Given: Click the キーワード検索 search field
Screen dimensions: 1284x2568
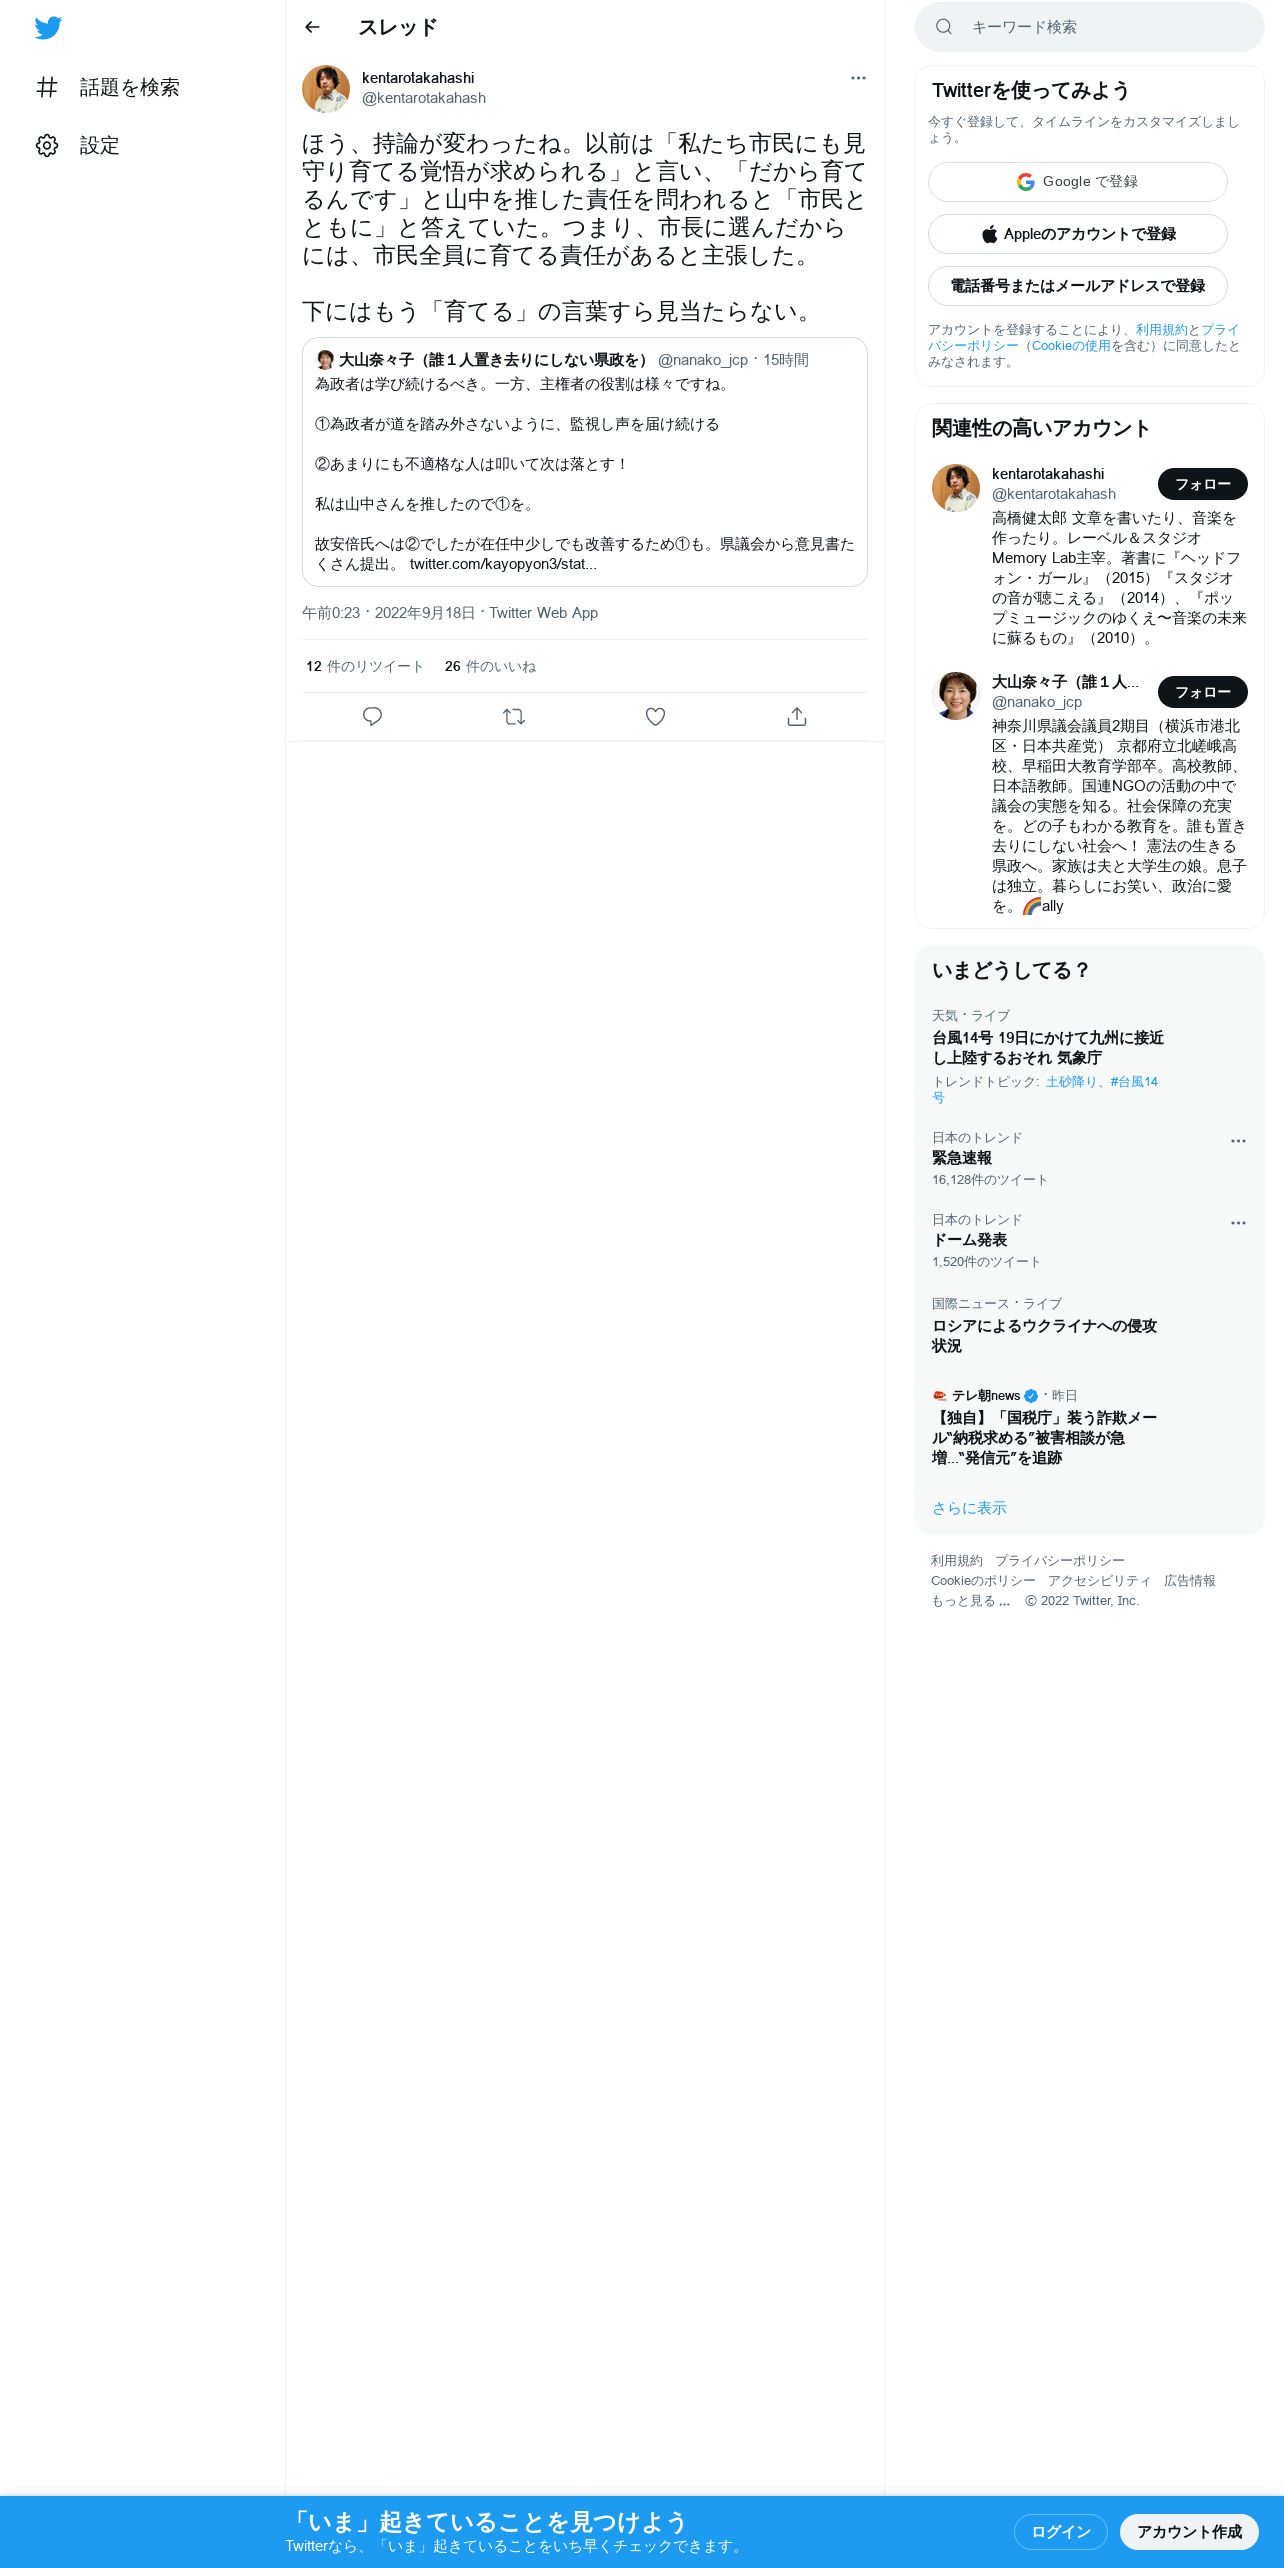Looking at the screenshot, I should click(x=1090, y=27).
